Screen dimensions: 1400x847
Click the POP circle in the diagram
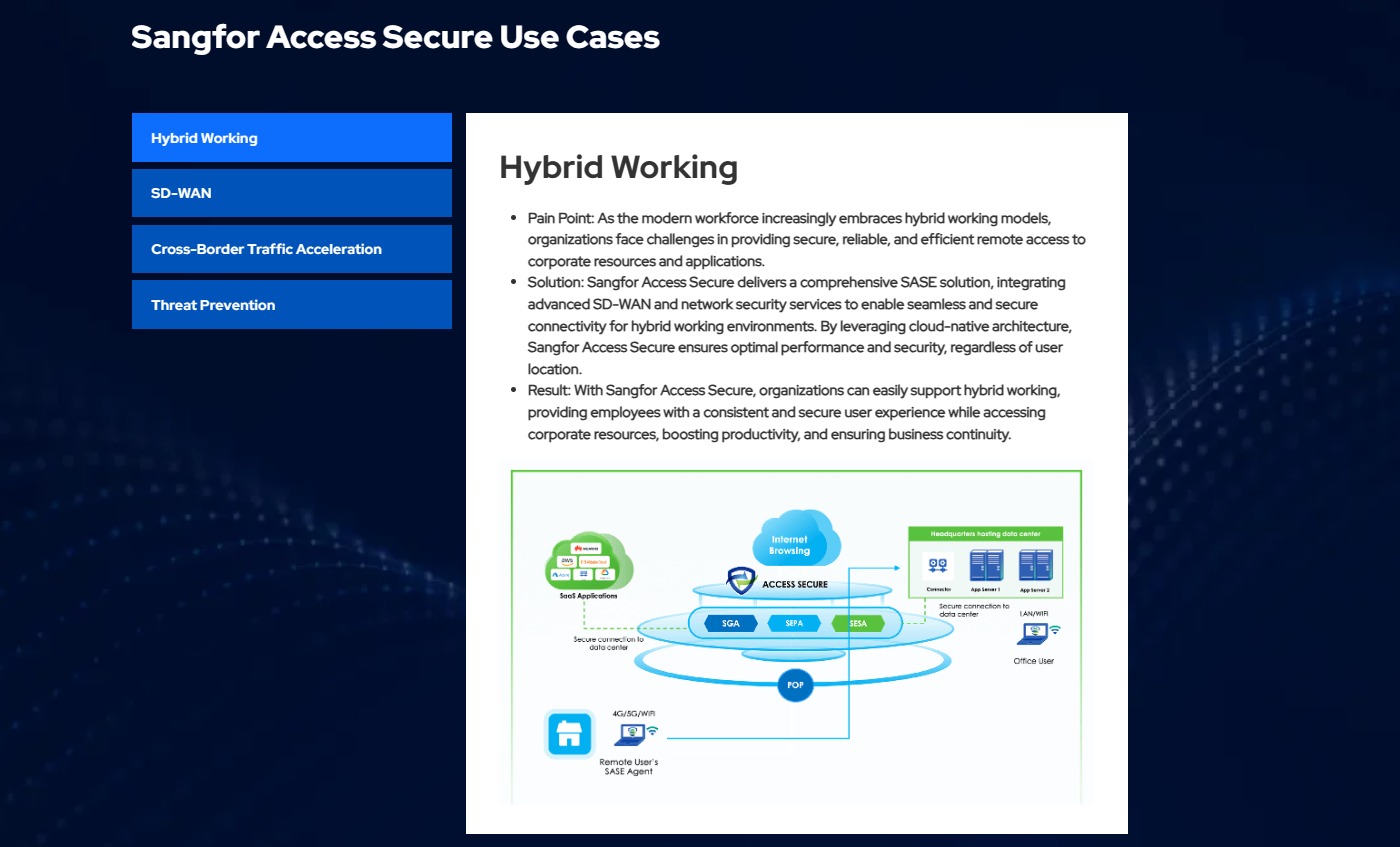(797, 686)
